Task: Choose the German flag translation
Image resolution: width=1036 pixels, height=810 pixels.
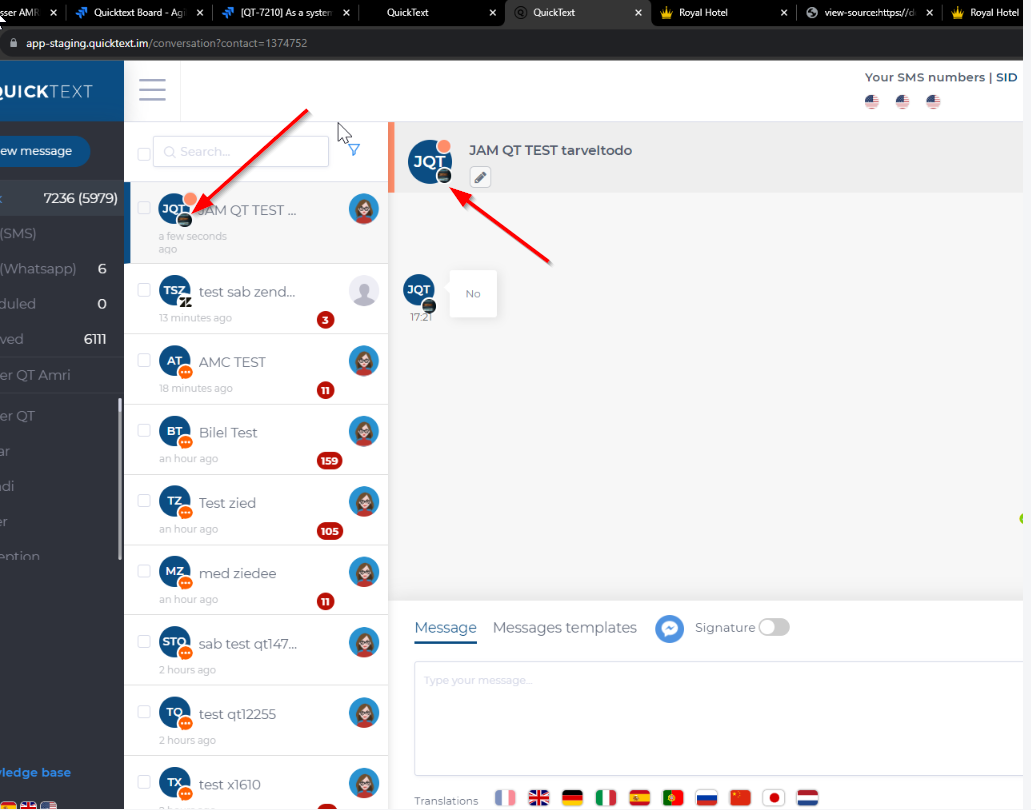Action: (x=572, y=798)
